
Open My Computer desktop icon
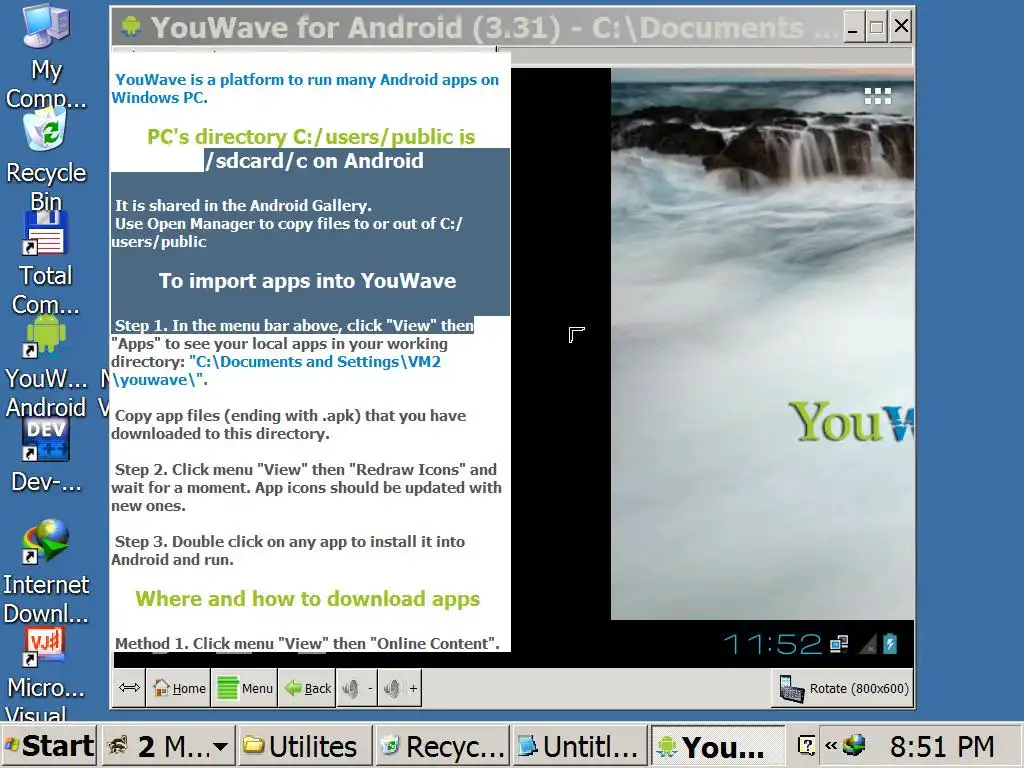tap(46, 56)
